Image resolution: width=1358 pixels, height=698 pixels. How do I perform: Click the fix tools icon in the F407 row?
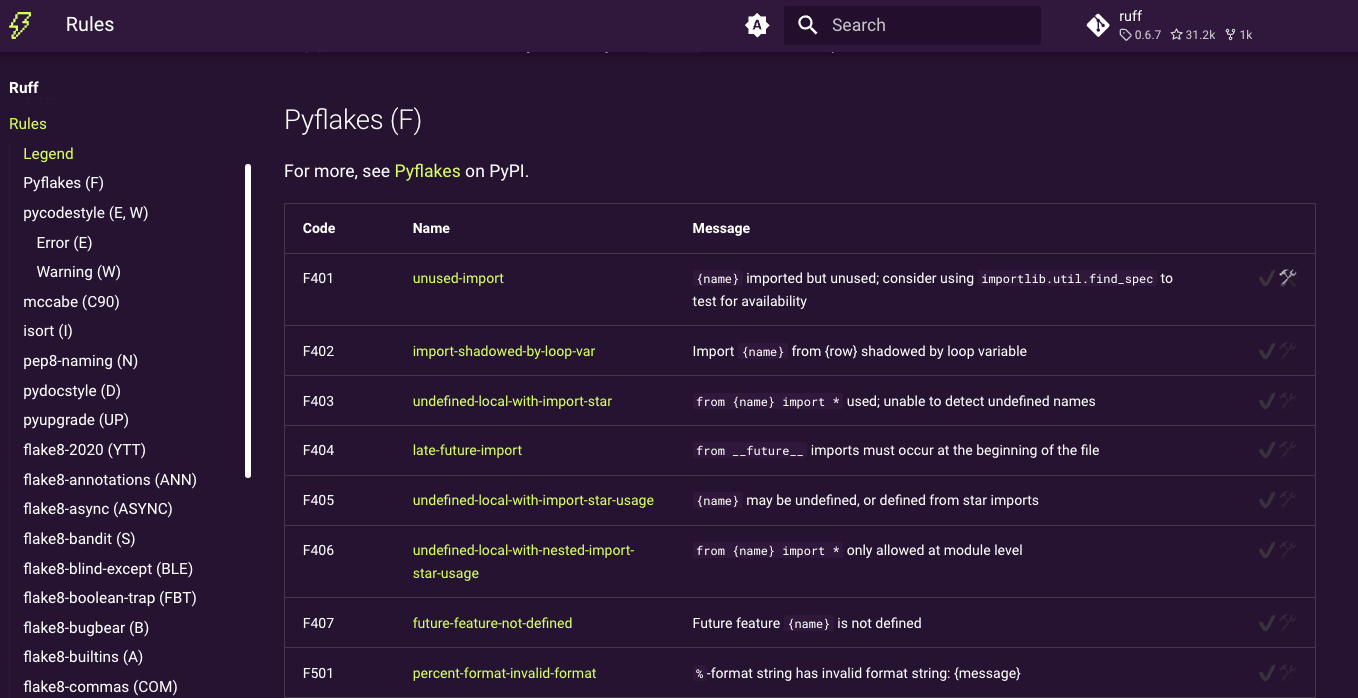click(1288, 623)
